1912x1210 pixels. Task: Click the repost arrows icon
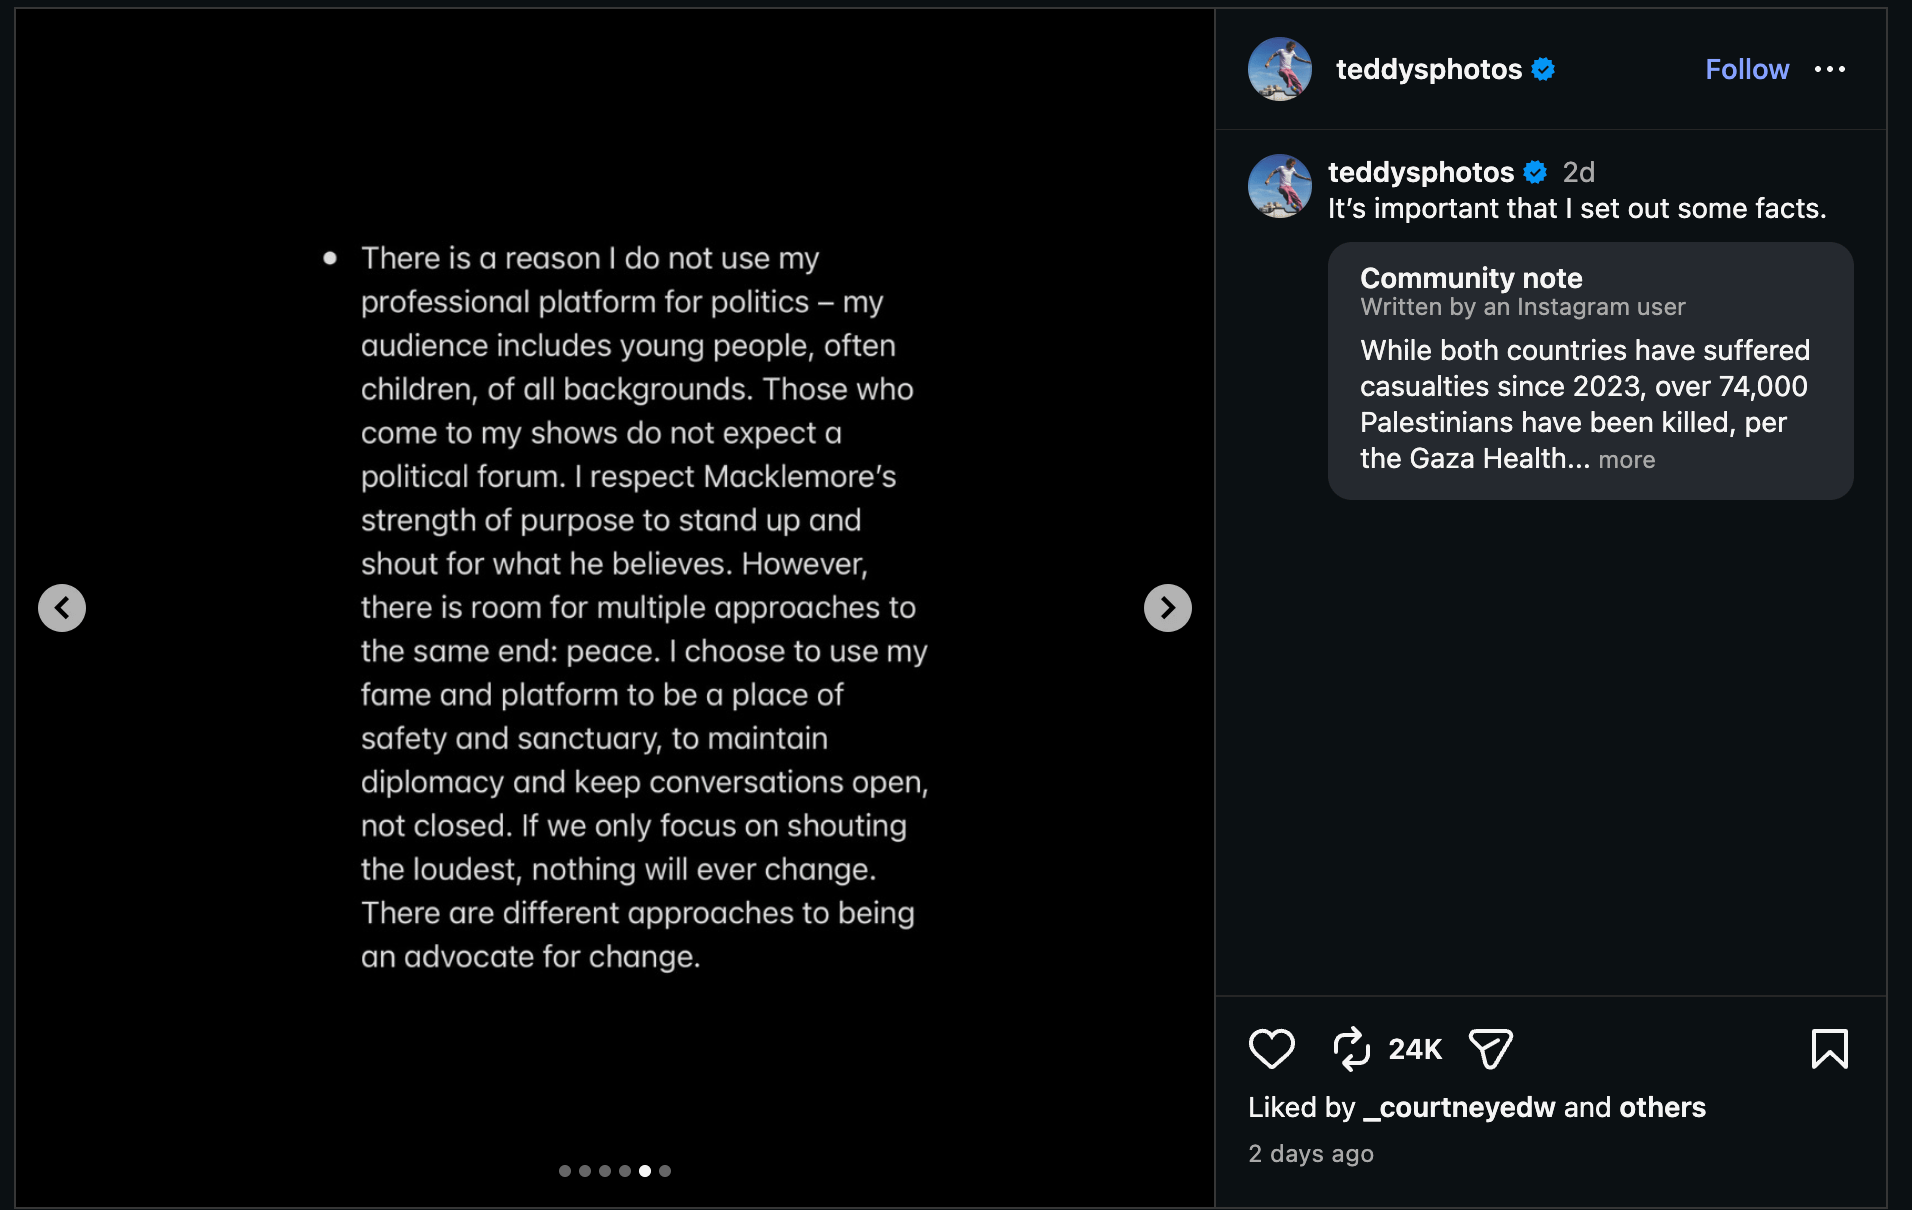coord(1351,1049)
